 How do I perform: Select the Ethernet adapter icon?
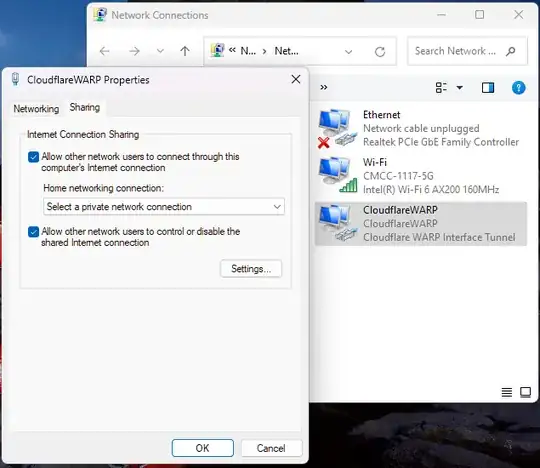pos(337,128)
